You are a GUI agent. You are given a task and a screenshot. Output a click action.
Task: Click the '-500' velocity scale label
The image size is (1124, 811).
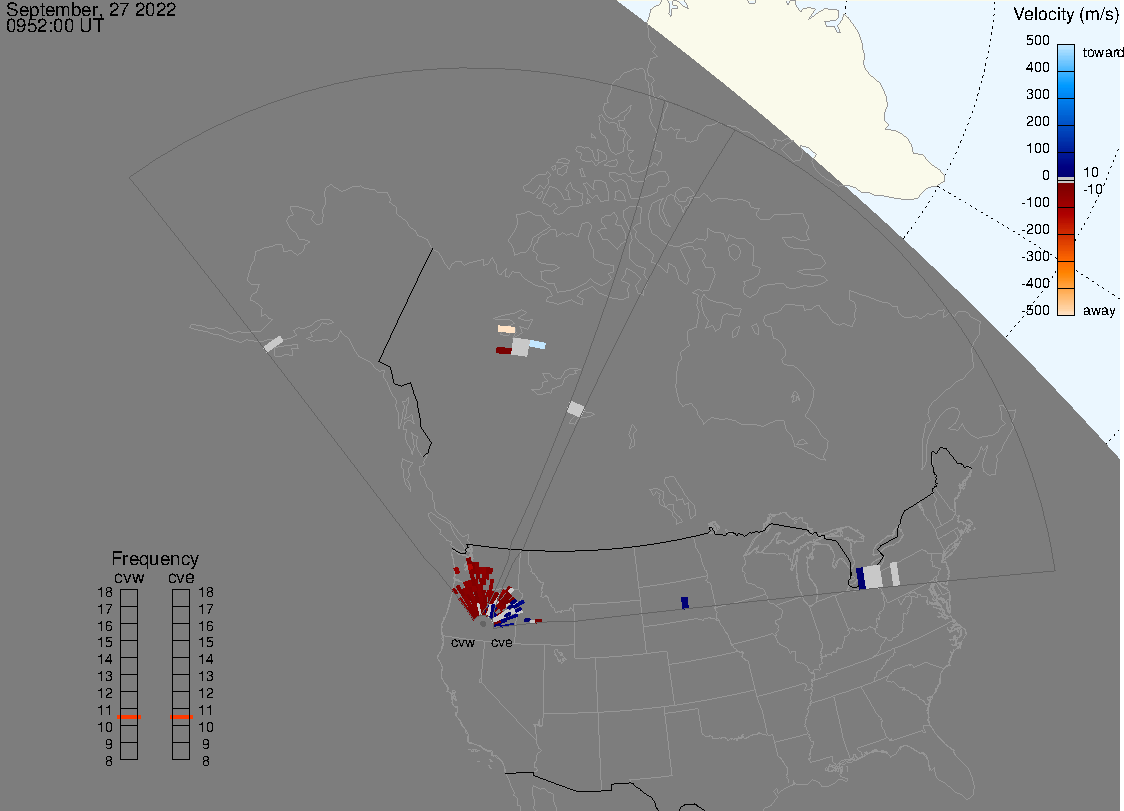point(1035,310)
